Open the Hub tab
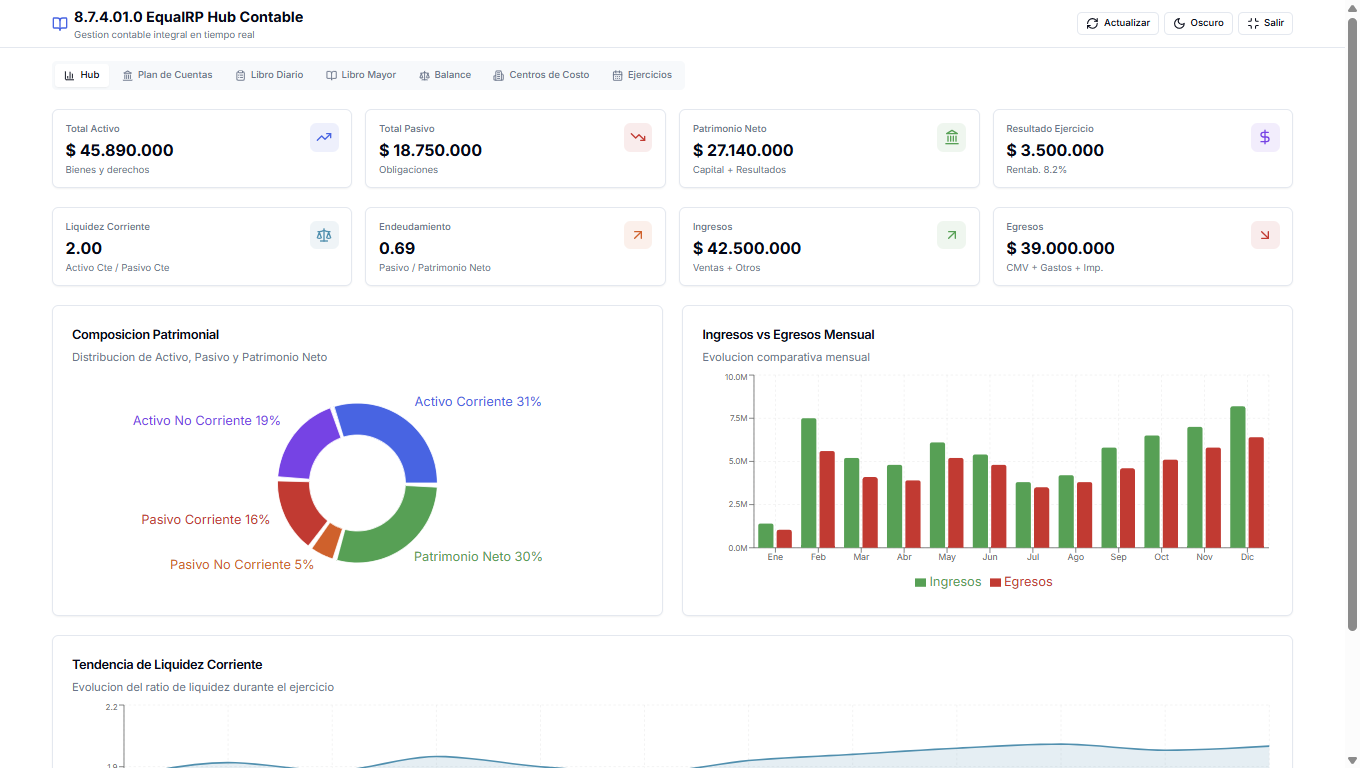1360x768 pixels. [x=82, y=75]
